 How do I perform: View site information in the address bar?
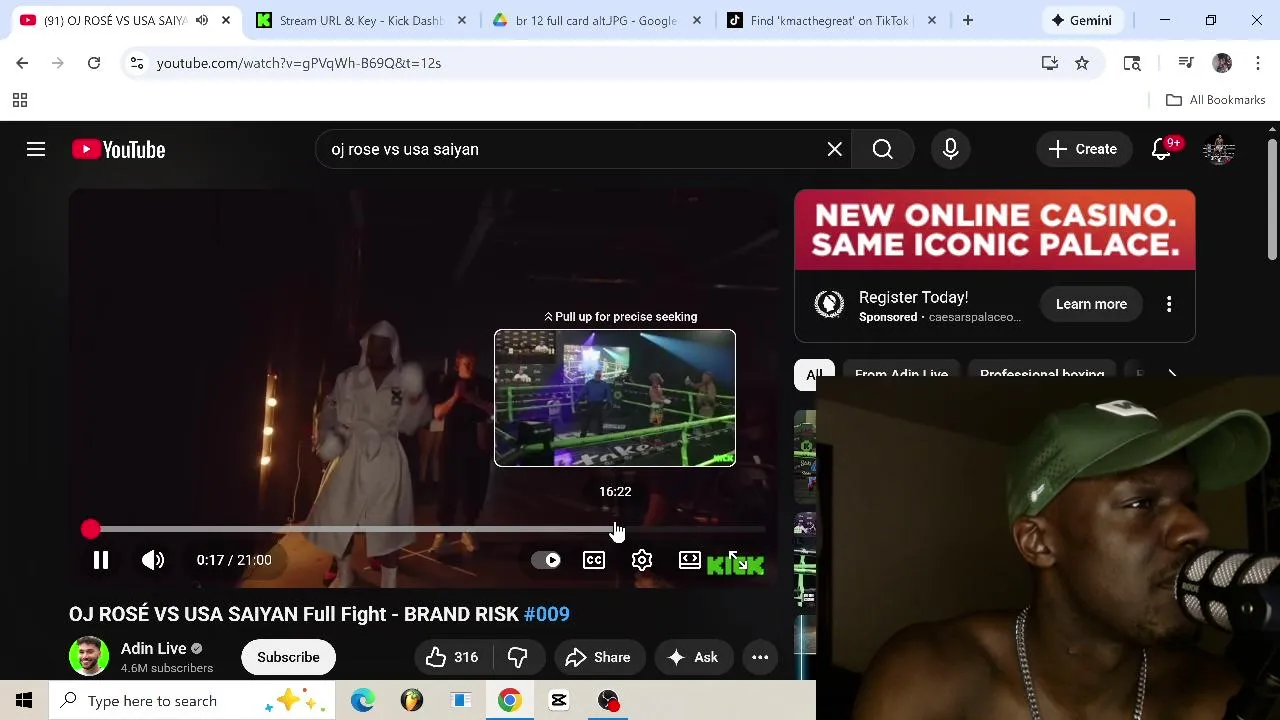pos(138,63)
